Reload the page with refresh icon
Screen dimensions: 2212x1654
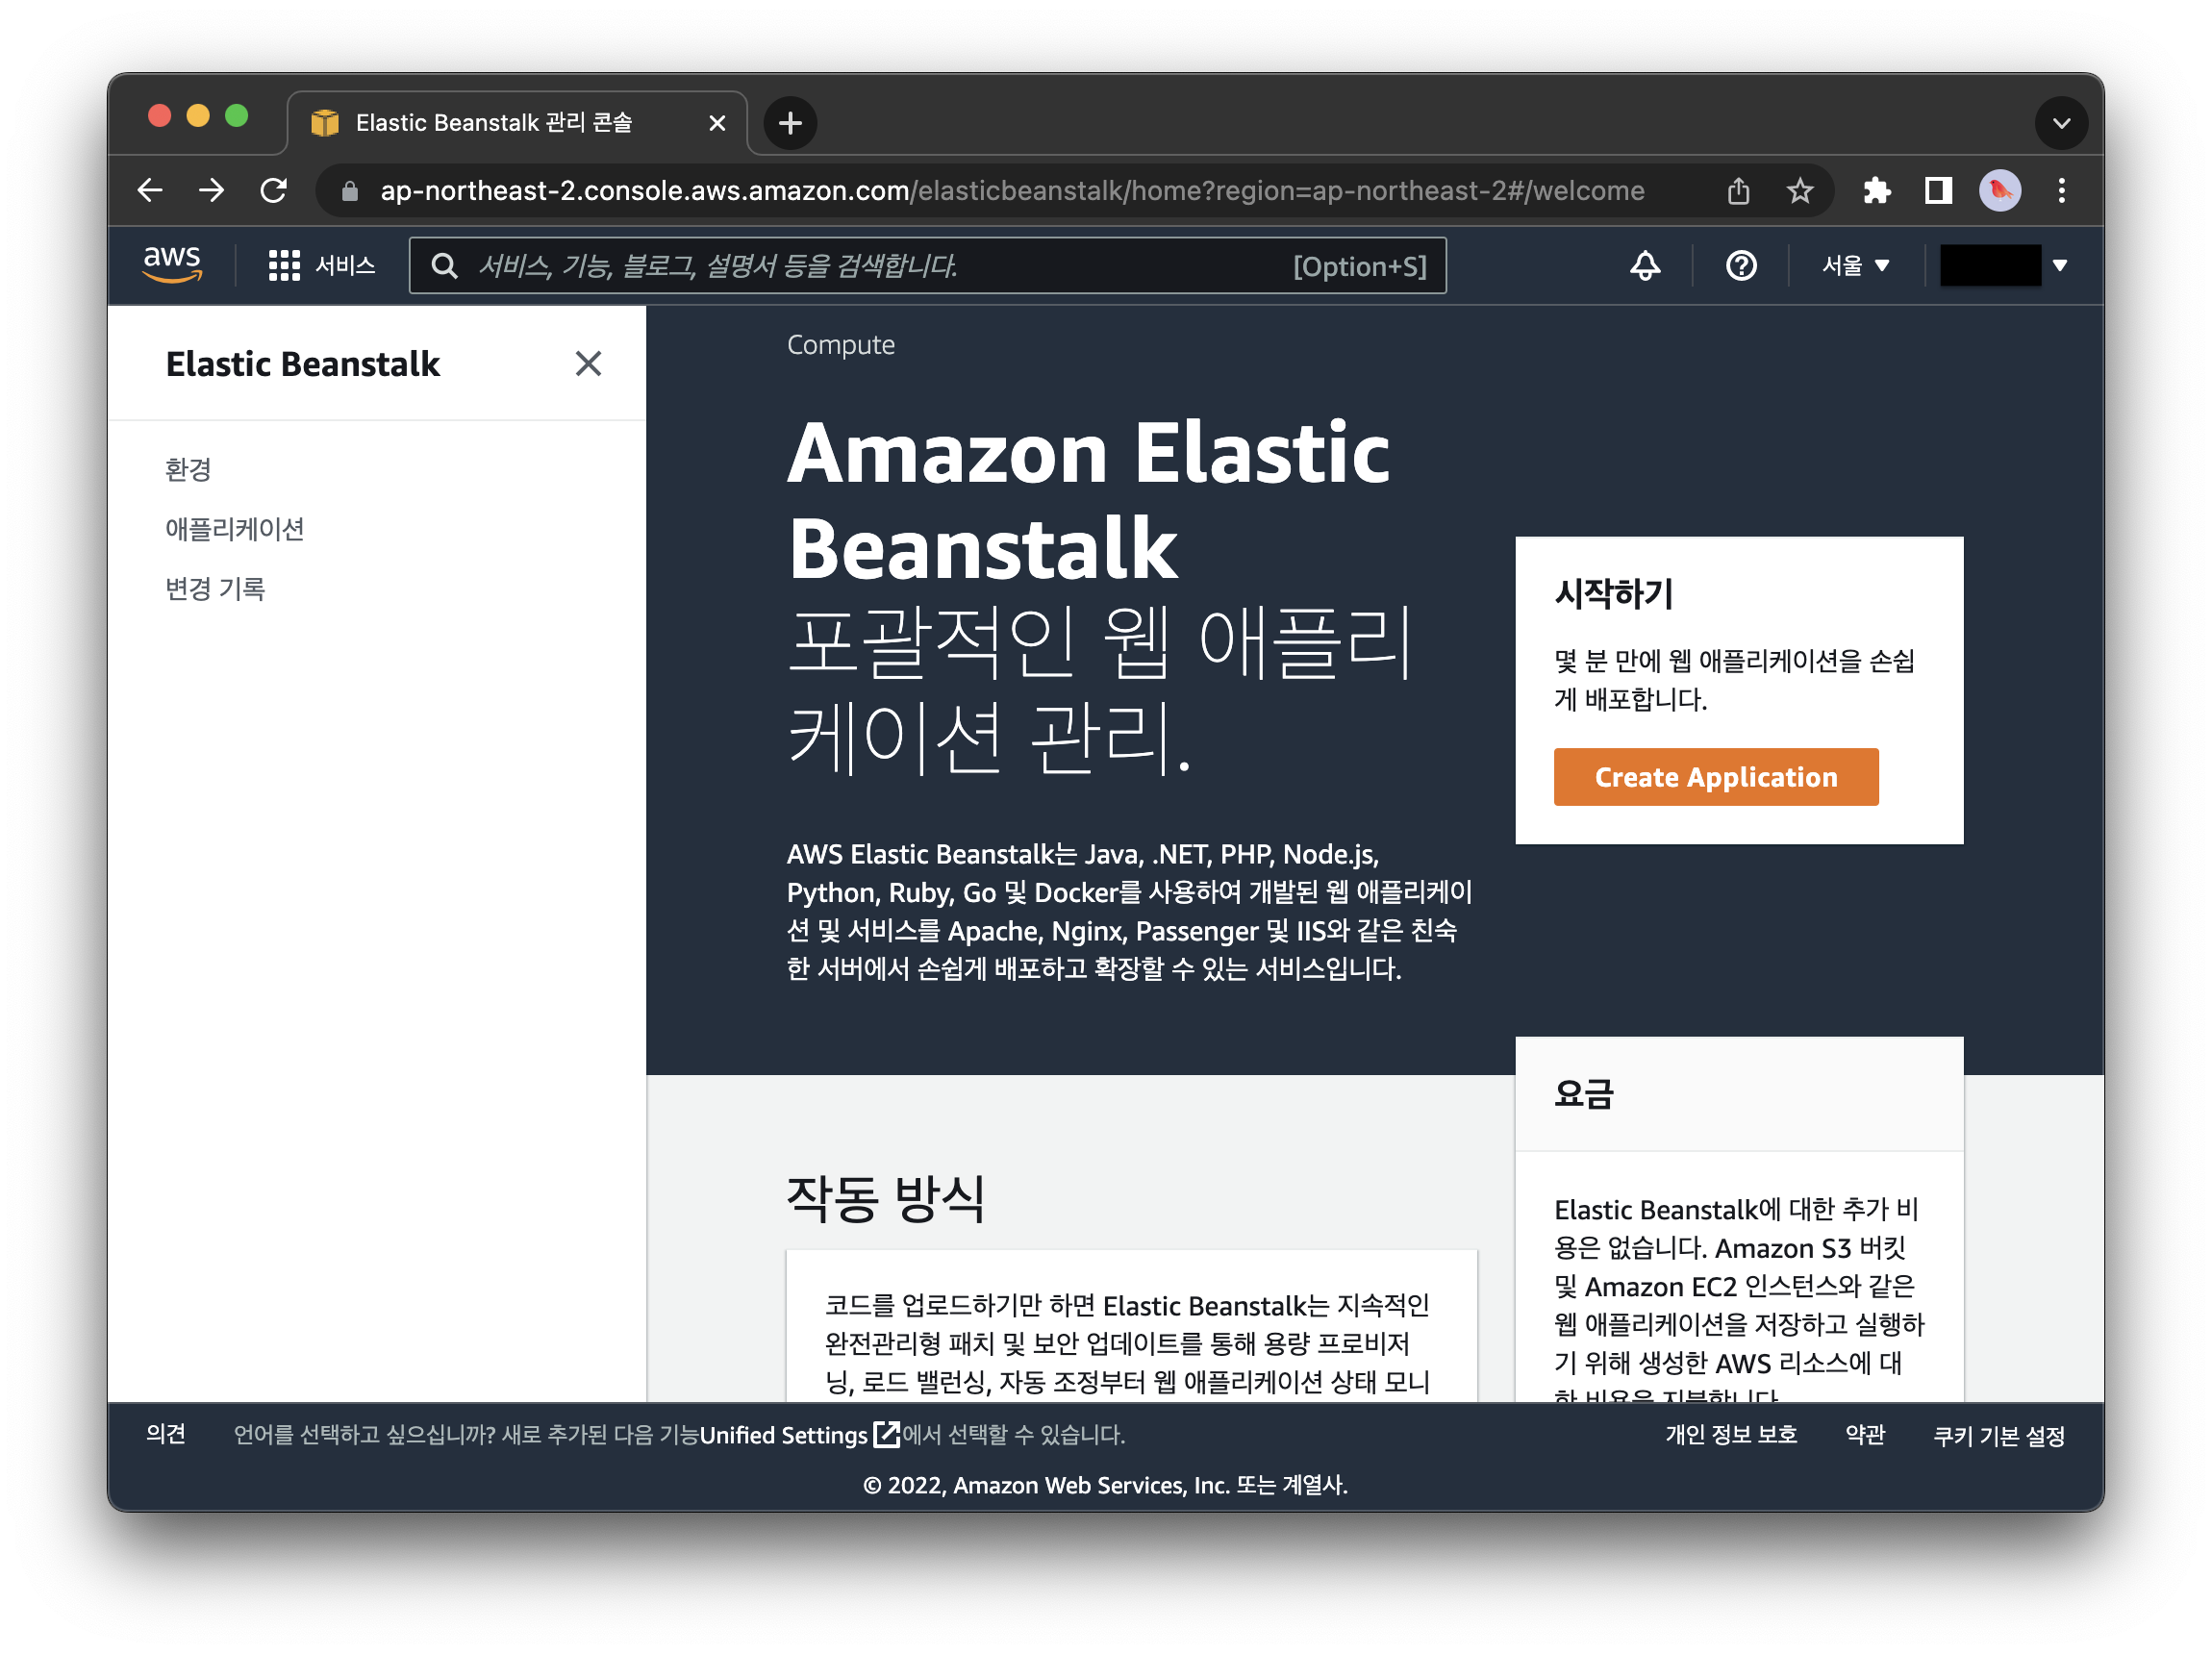[x=273, y=190]
